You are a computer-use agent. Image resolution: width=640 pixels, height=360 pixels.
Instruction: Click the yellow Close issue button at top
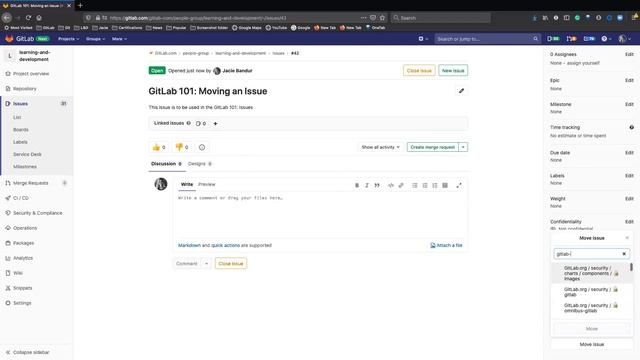[x=419, y=71]
